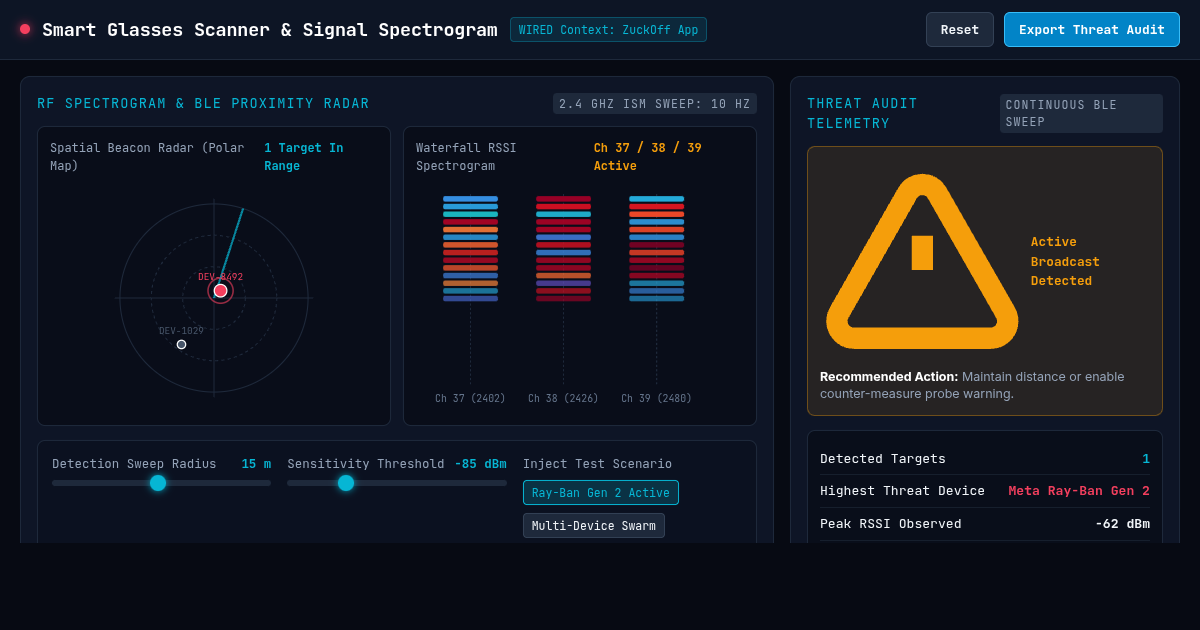
Task: Click the 'Highest Threat Device' label
Action: click(902, 491)
